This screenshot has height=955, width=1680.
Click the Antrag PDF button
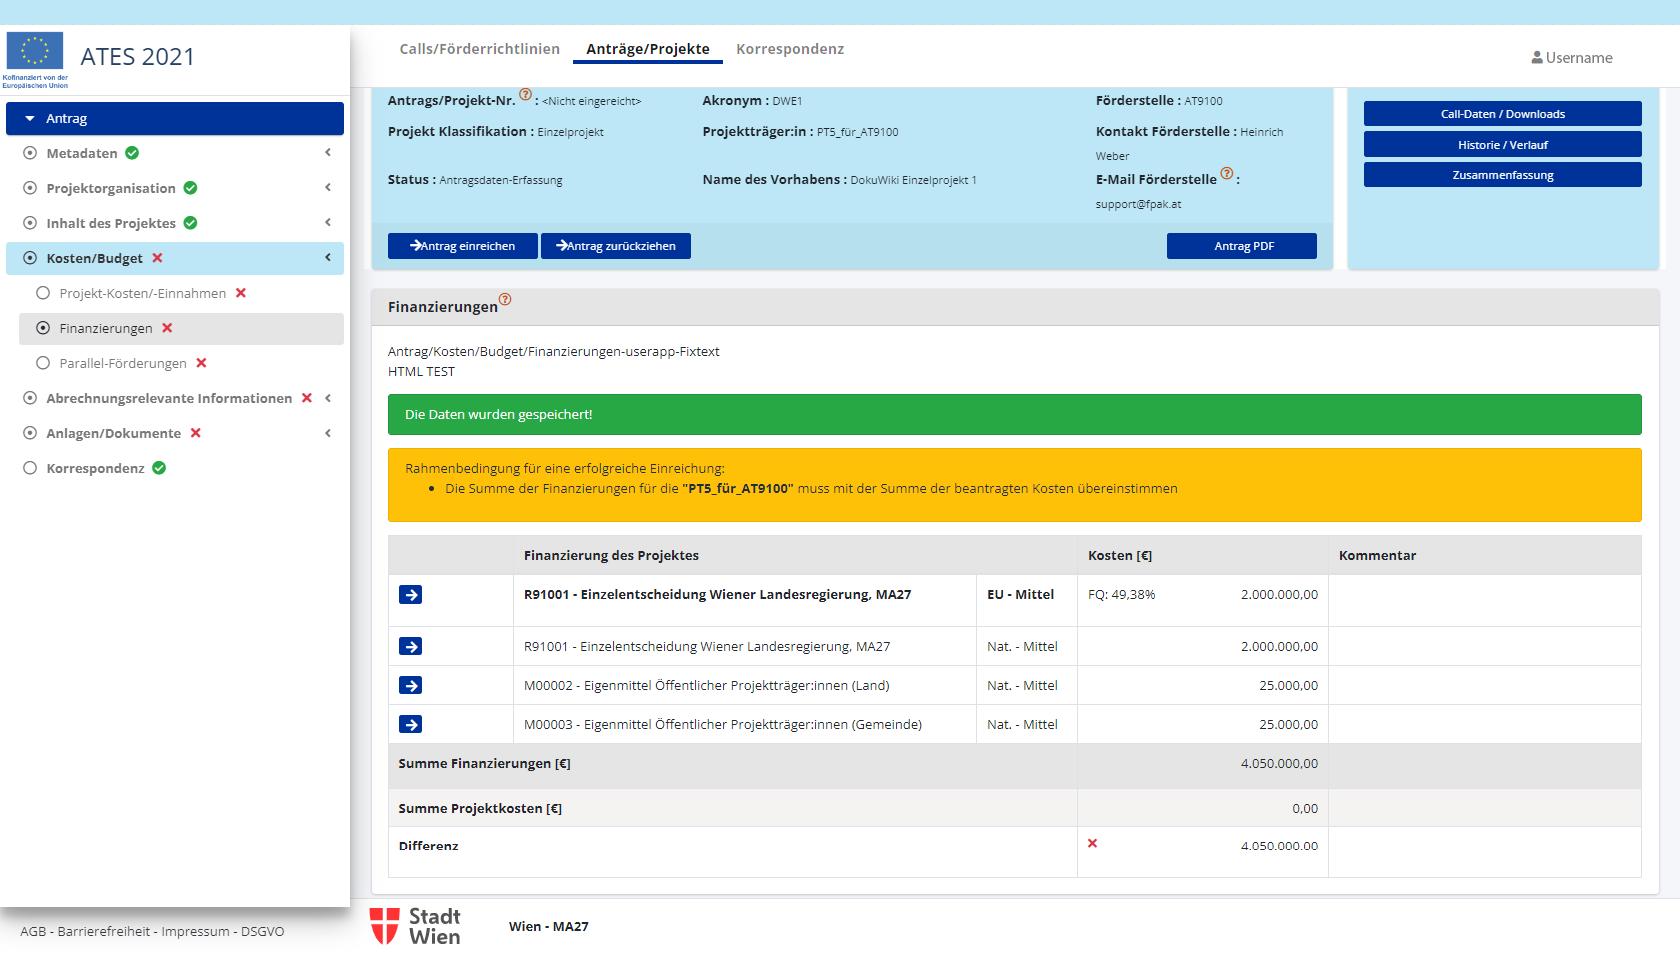pos(1241,246)
